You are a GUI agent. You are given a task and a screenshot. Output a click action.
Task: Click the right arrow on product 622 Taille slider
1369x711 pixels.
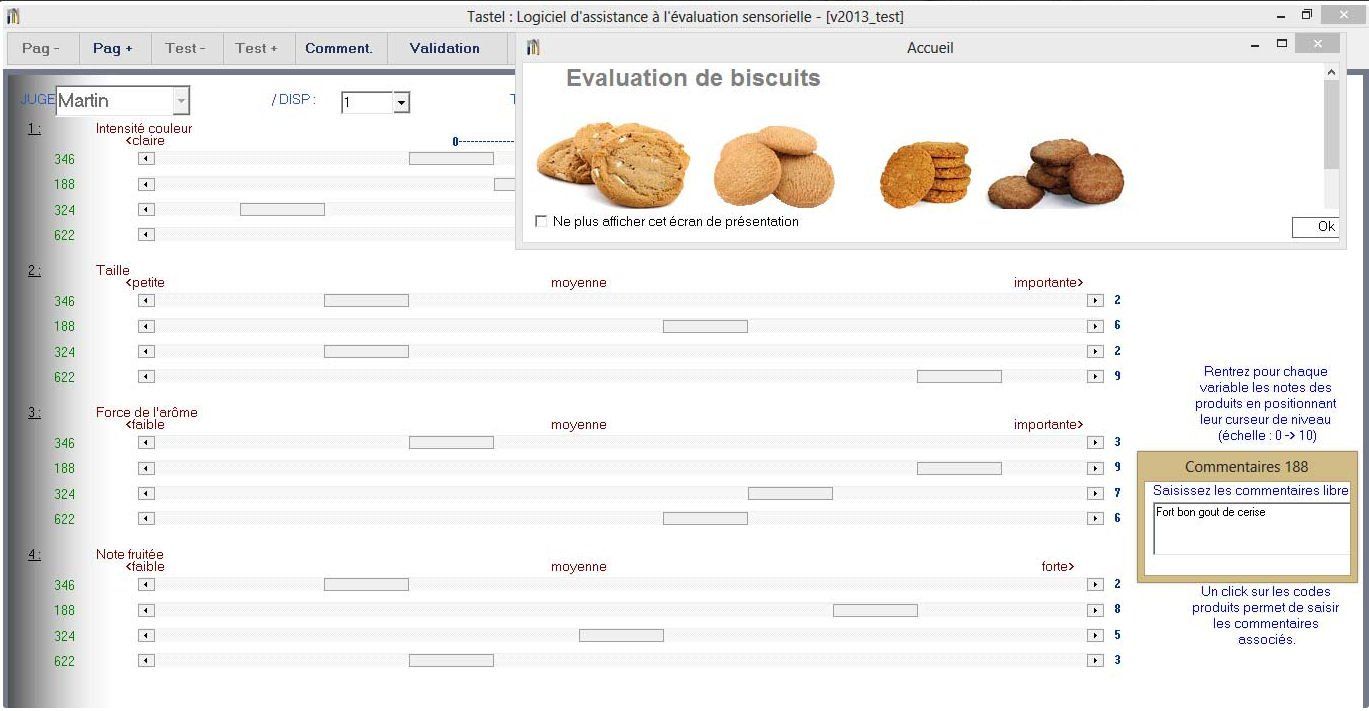[1095, 376]
